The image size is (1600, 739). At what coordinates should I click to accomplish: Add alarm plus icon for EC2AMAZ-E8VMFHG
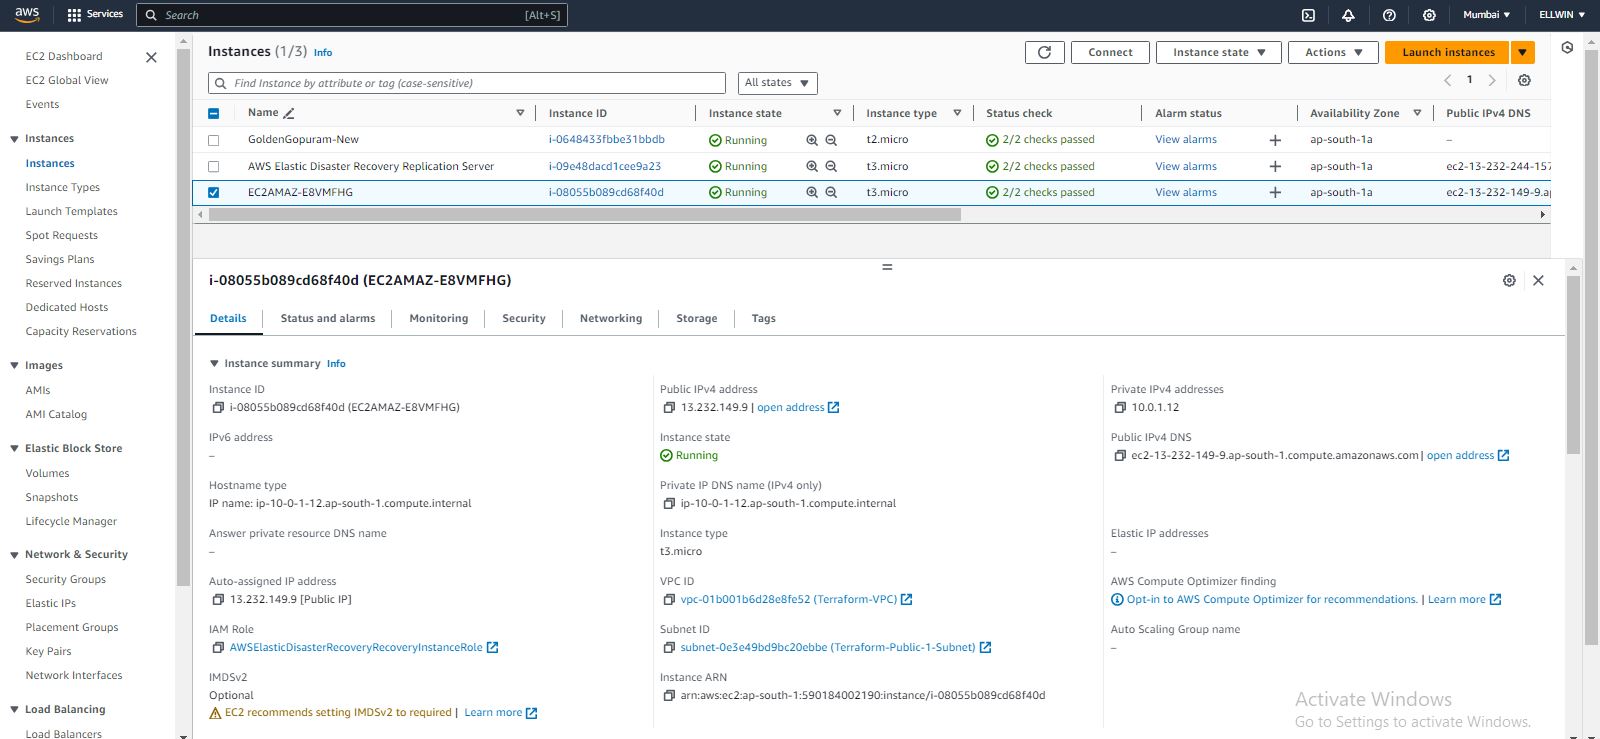[1275, 193]
